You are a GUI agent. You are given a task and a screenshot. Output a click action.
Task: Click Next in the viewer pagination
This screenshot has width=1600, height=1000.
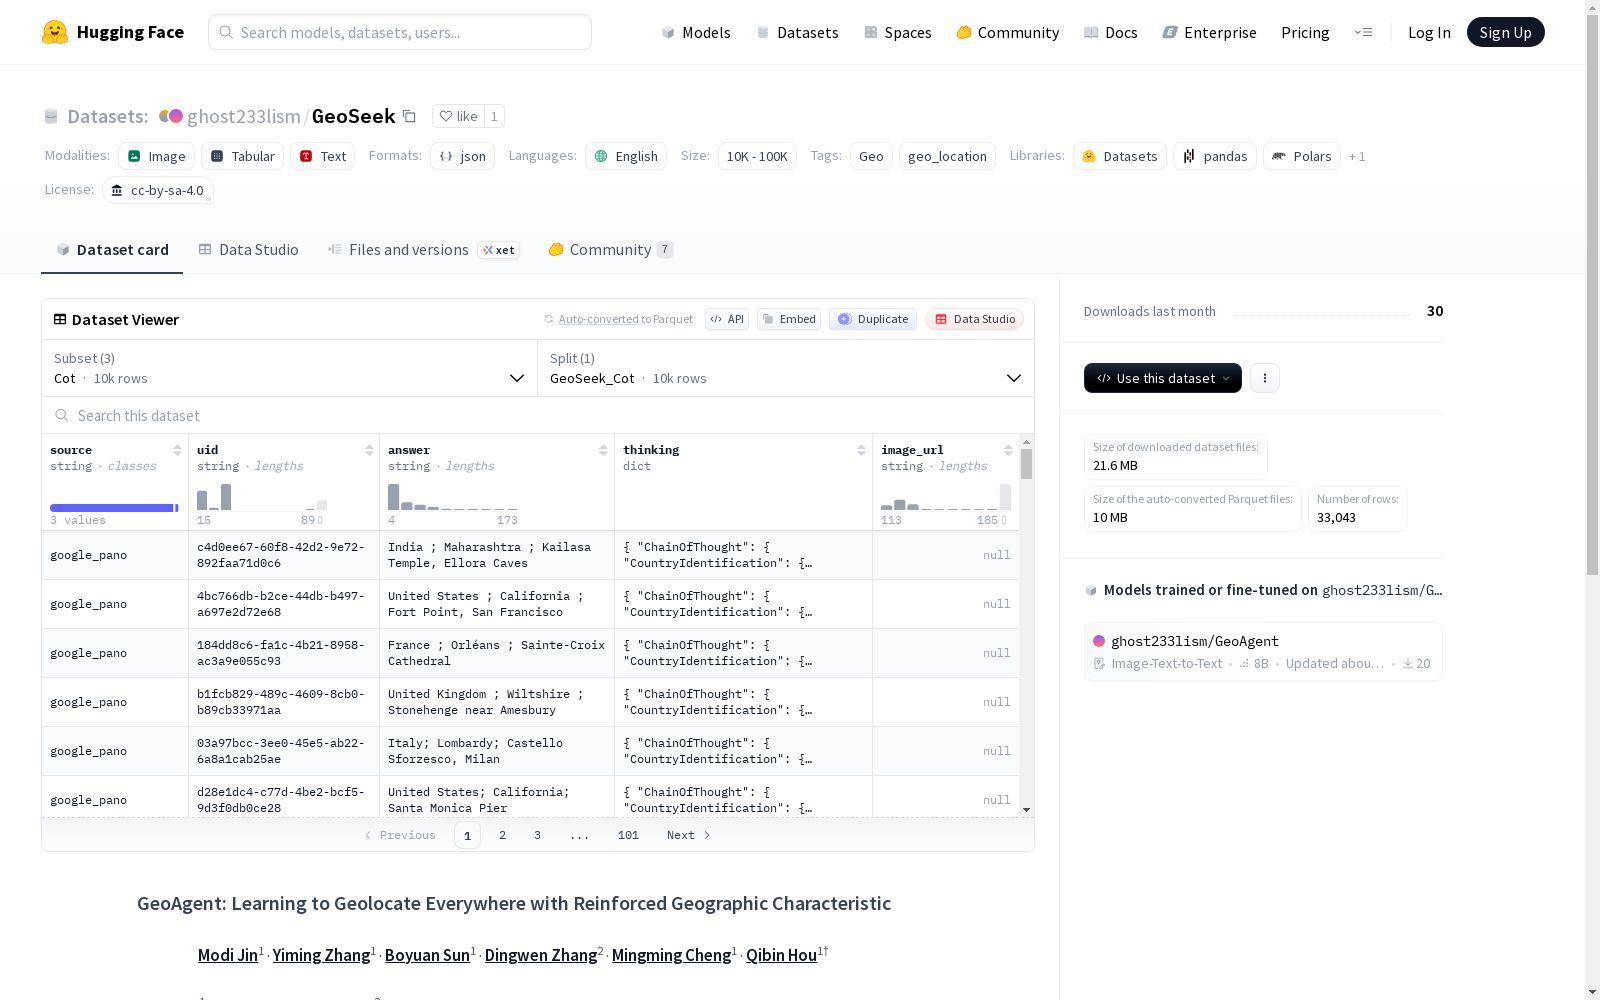coord(689,835)
